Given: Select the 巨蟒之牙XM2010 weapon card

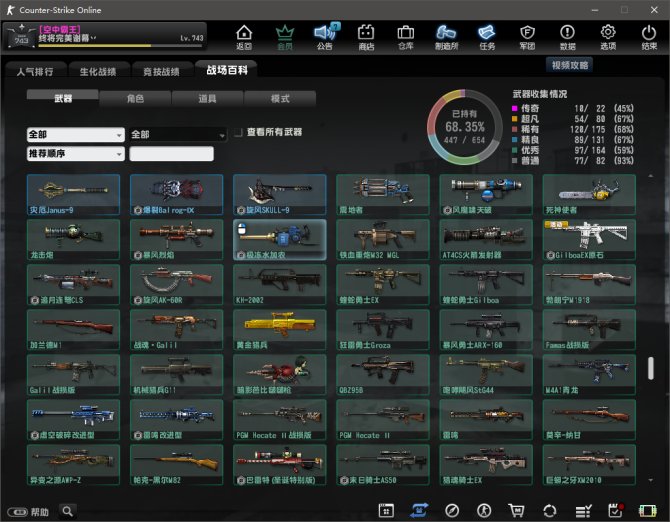Looking at the screenshot, I should (589, 464).
